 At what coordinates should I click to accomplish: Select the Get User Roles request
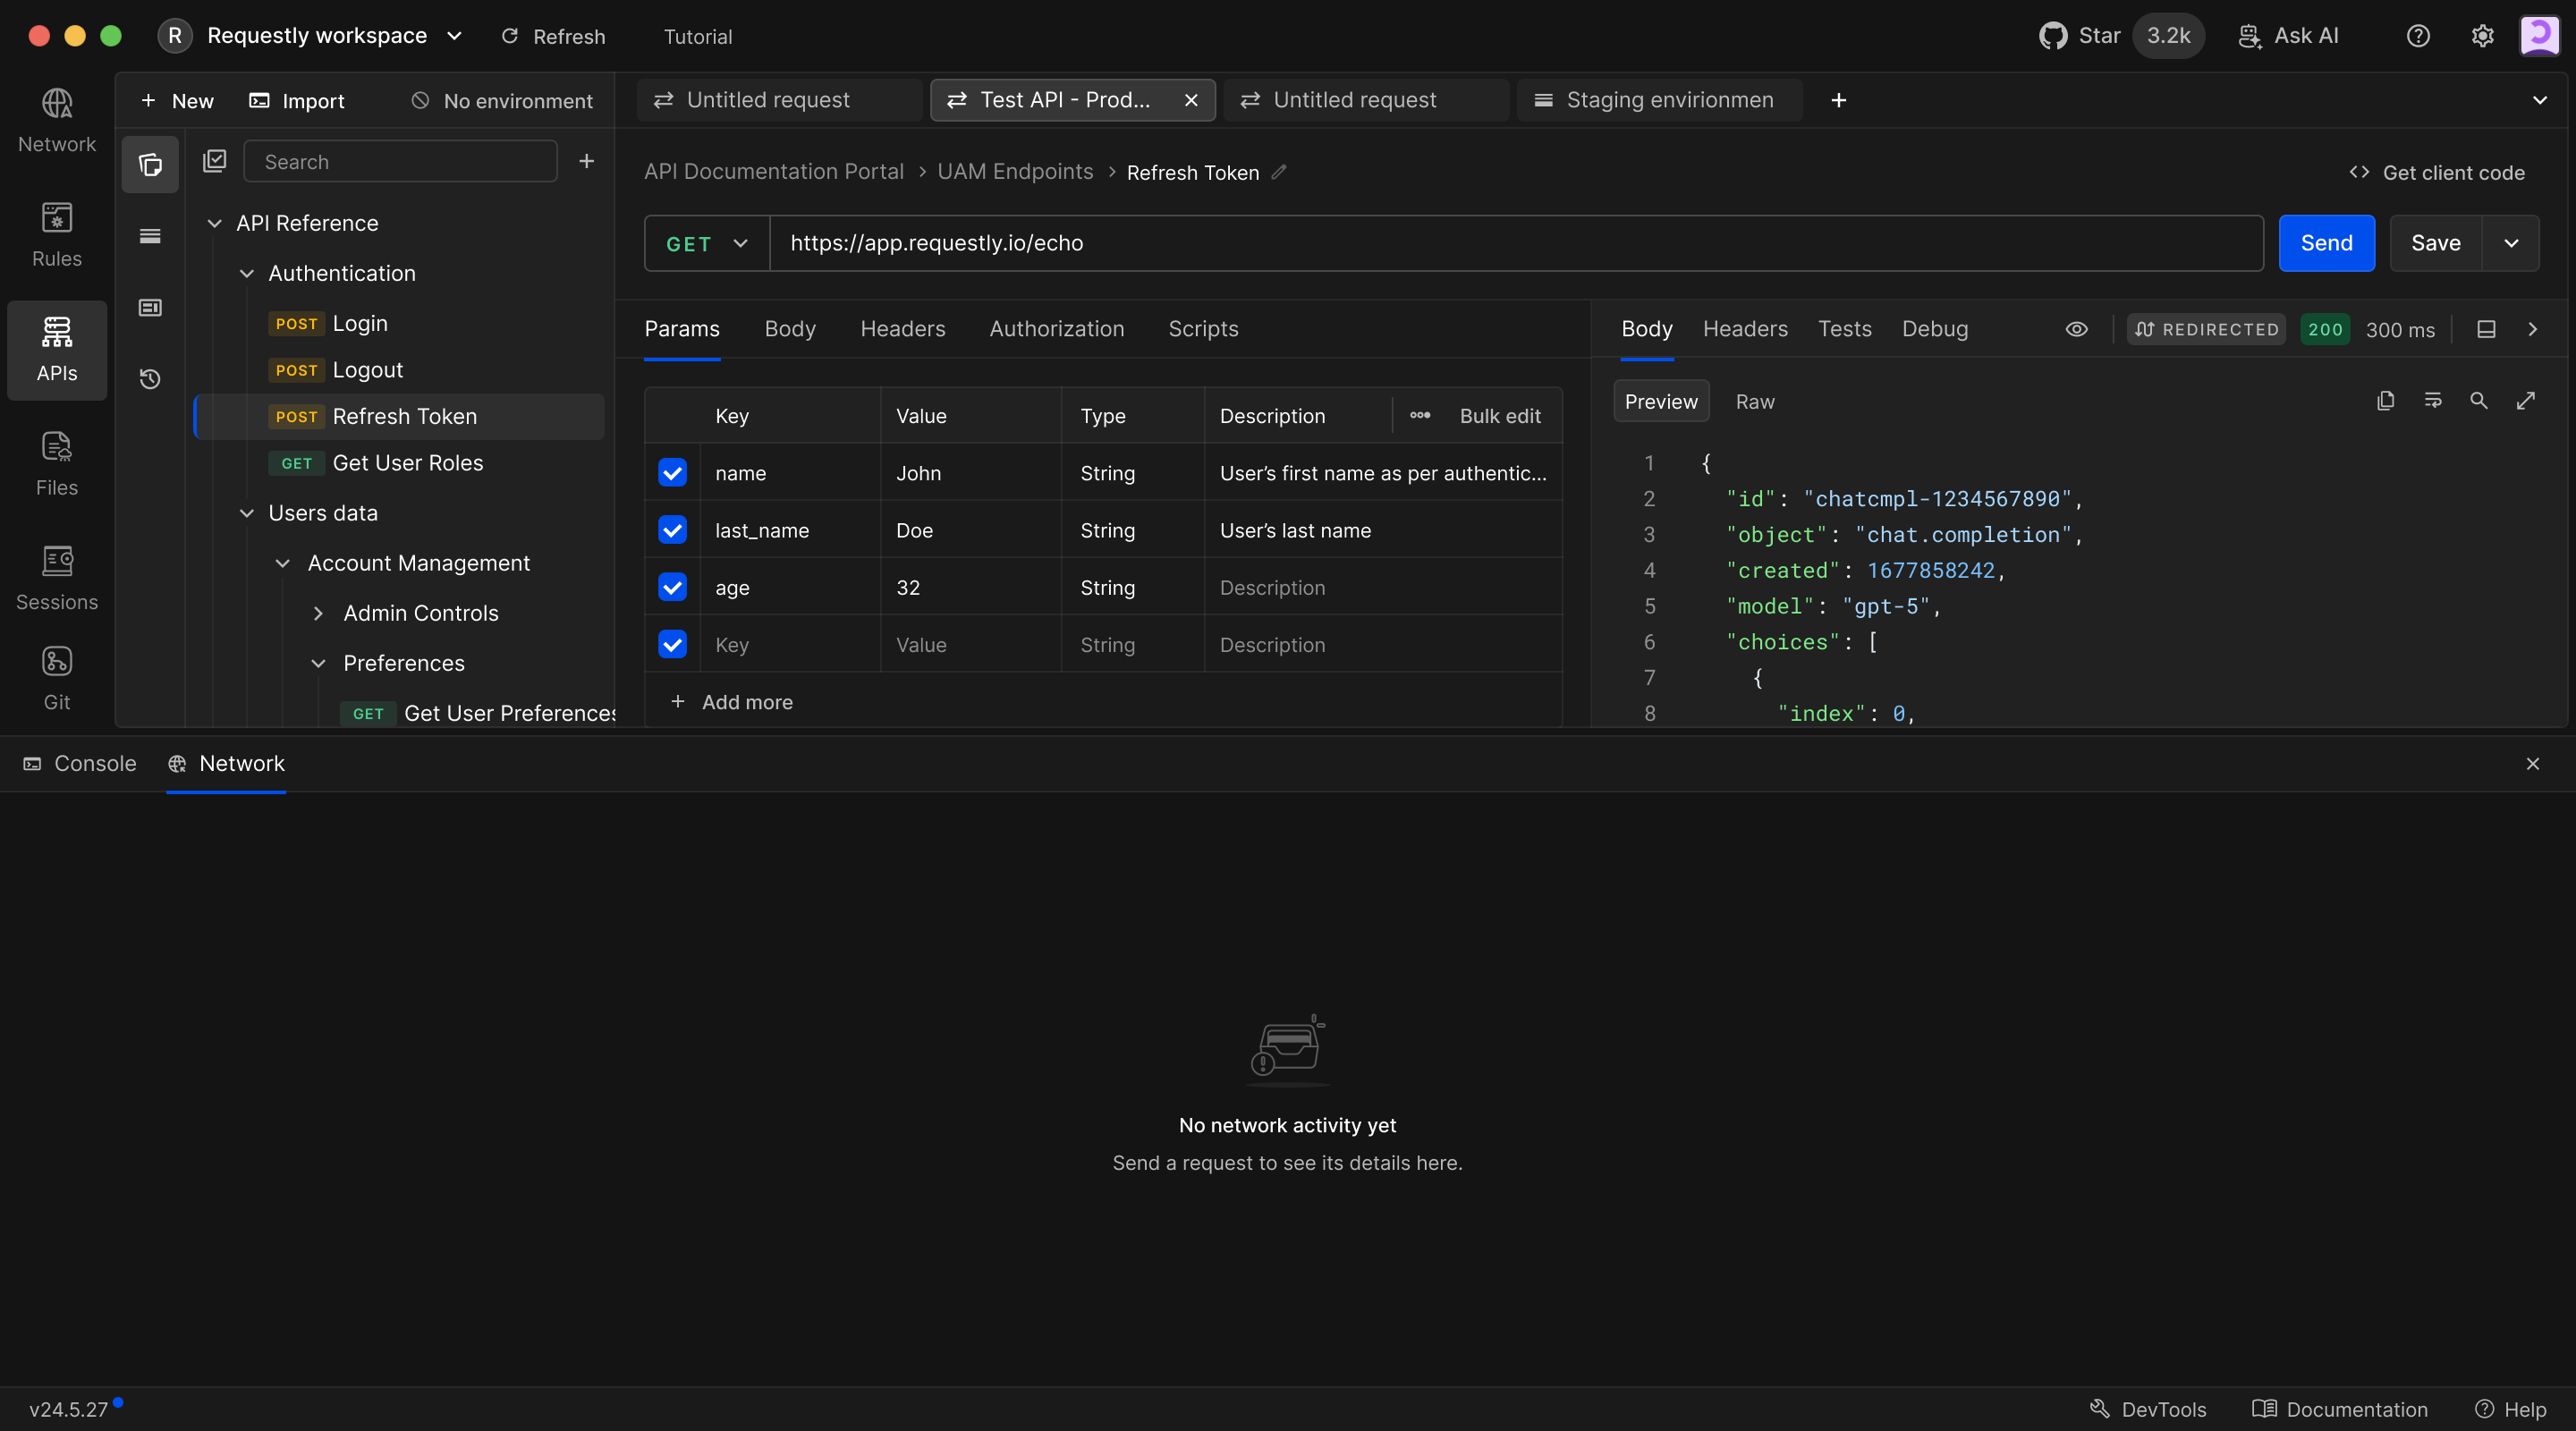click(400, 463)
